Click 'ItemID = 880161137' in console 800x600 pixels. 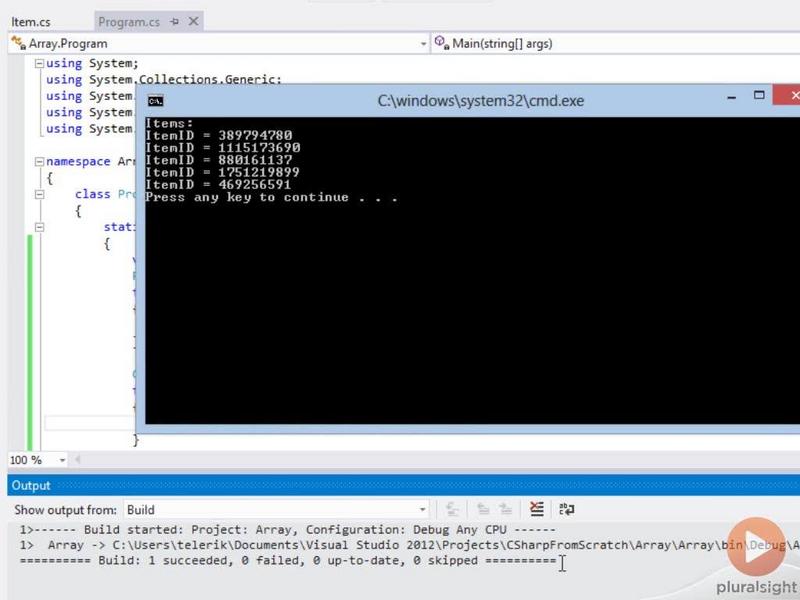pyautogui.click(x=219, y=160)
